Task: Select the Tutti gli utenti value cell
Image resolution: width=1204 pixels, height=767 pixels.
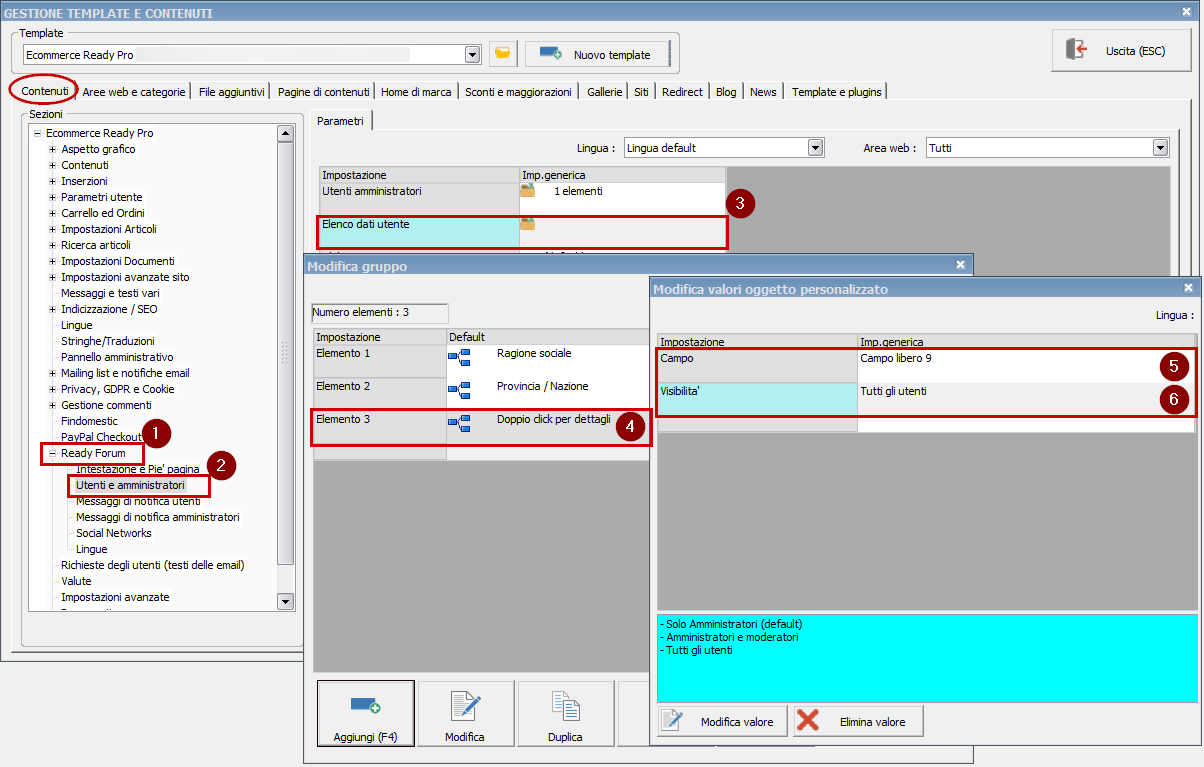Action: coord(1026,399)
